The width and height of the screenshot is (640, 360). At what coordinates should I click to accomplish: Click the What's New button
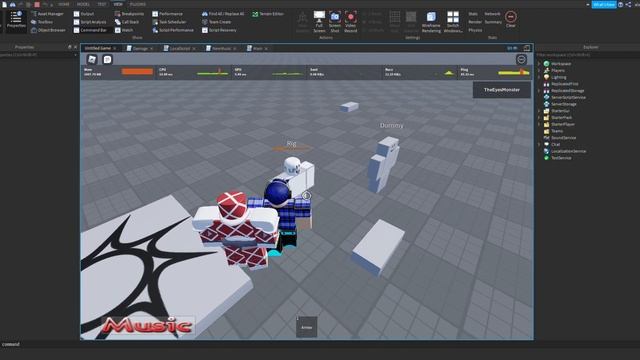click(604, 4)
